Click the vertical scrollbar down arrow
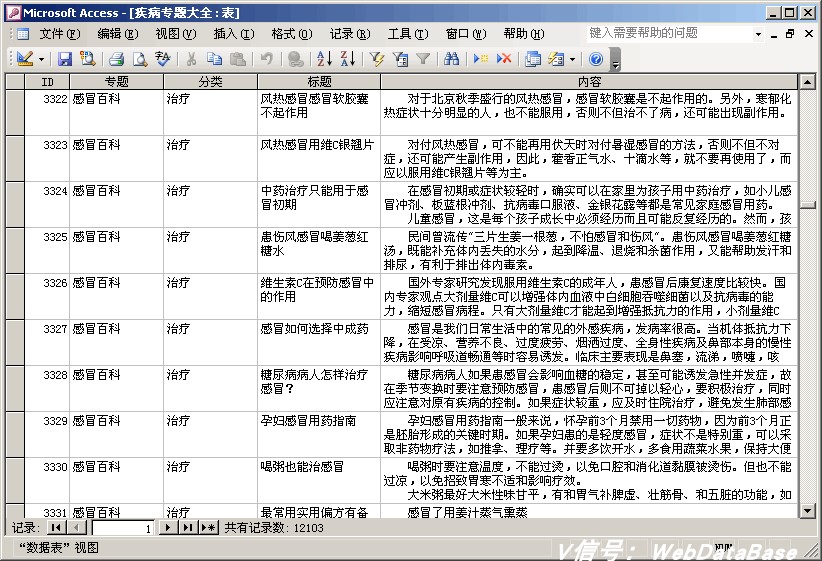The image size is (822, 561). tap(808, 510)
